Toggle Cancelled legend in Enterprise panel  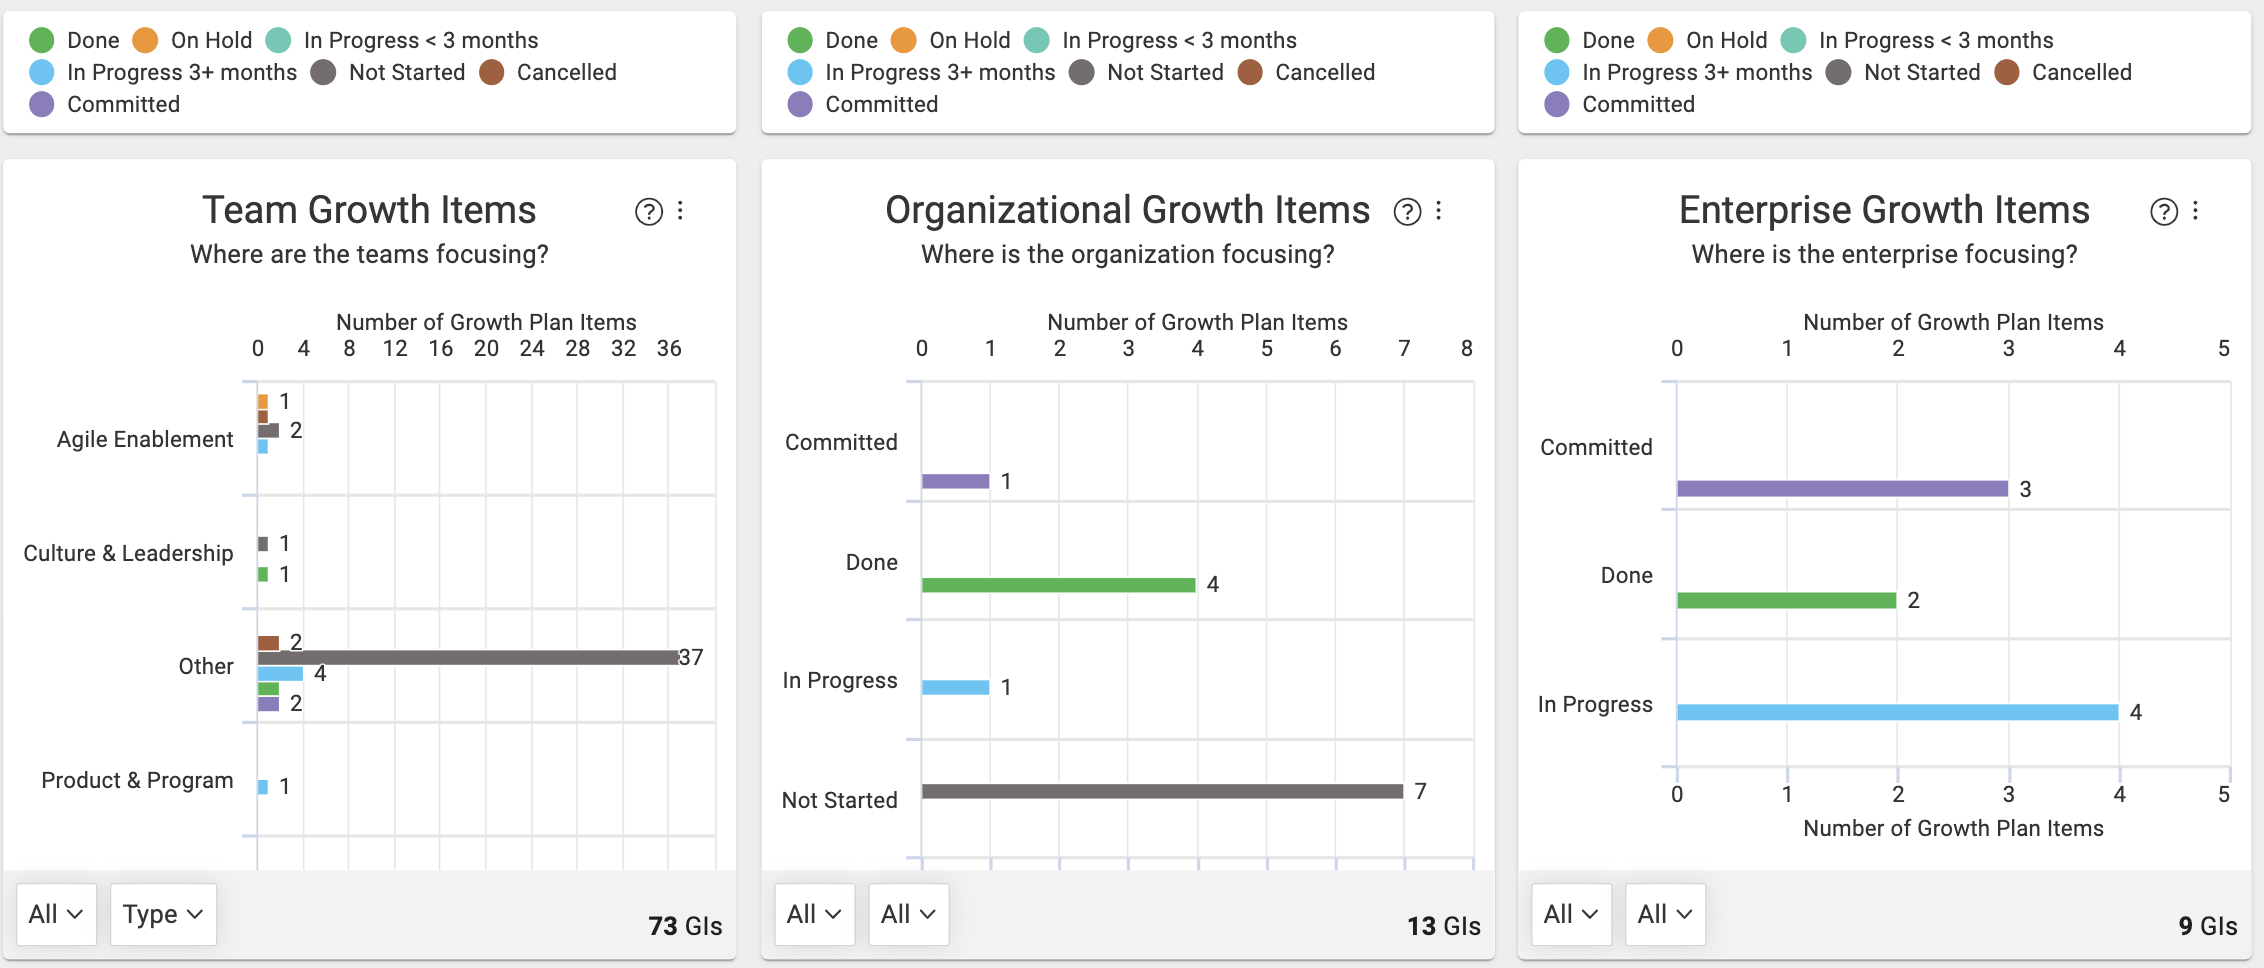(x=2063, y=72)
